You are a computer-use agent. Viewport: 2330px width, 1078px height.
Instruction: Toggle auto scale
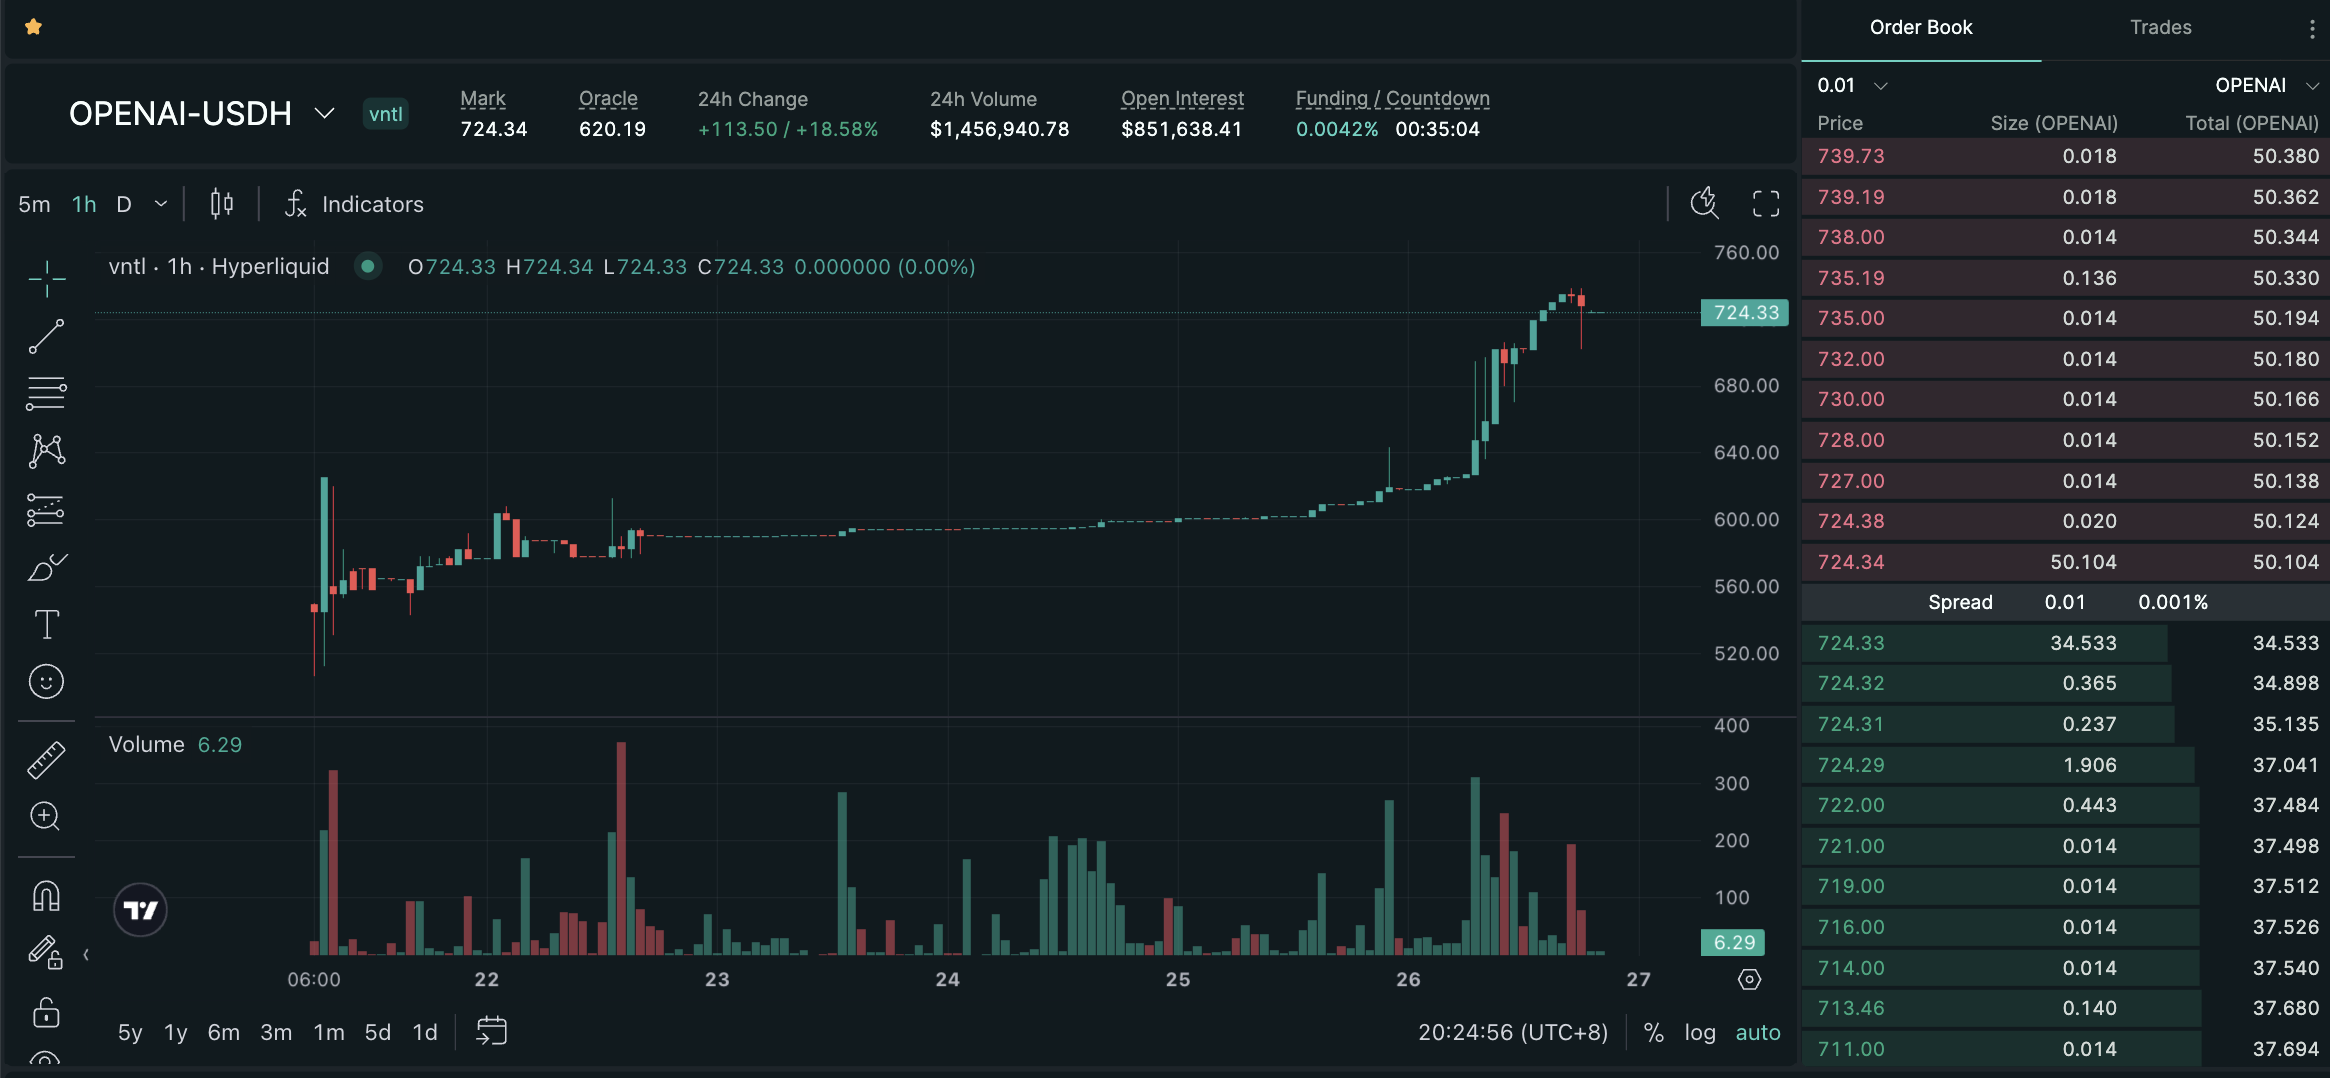click(x=1758, y=1033)
